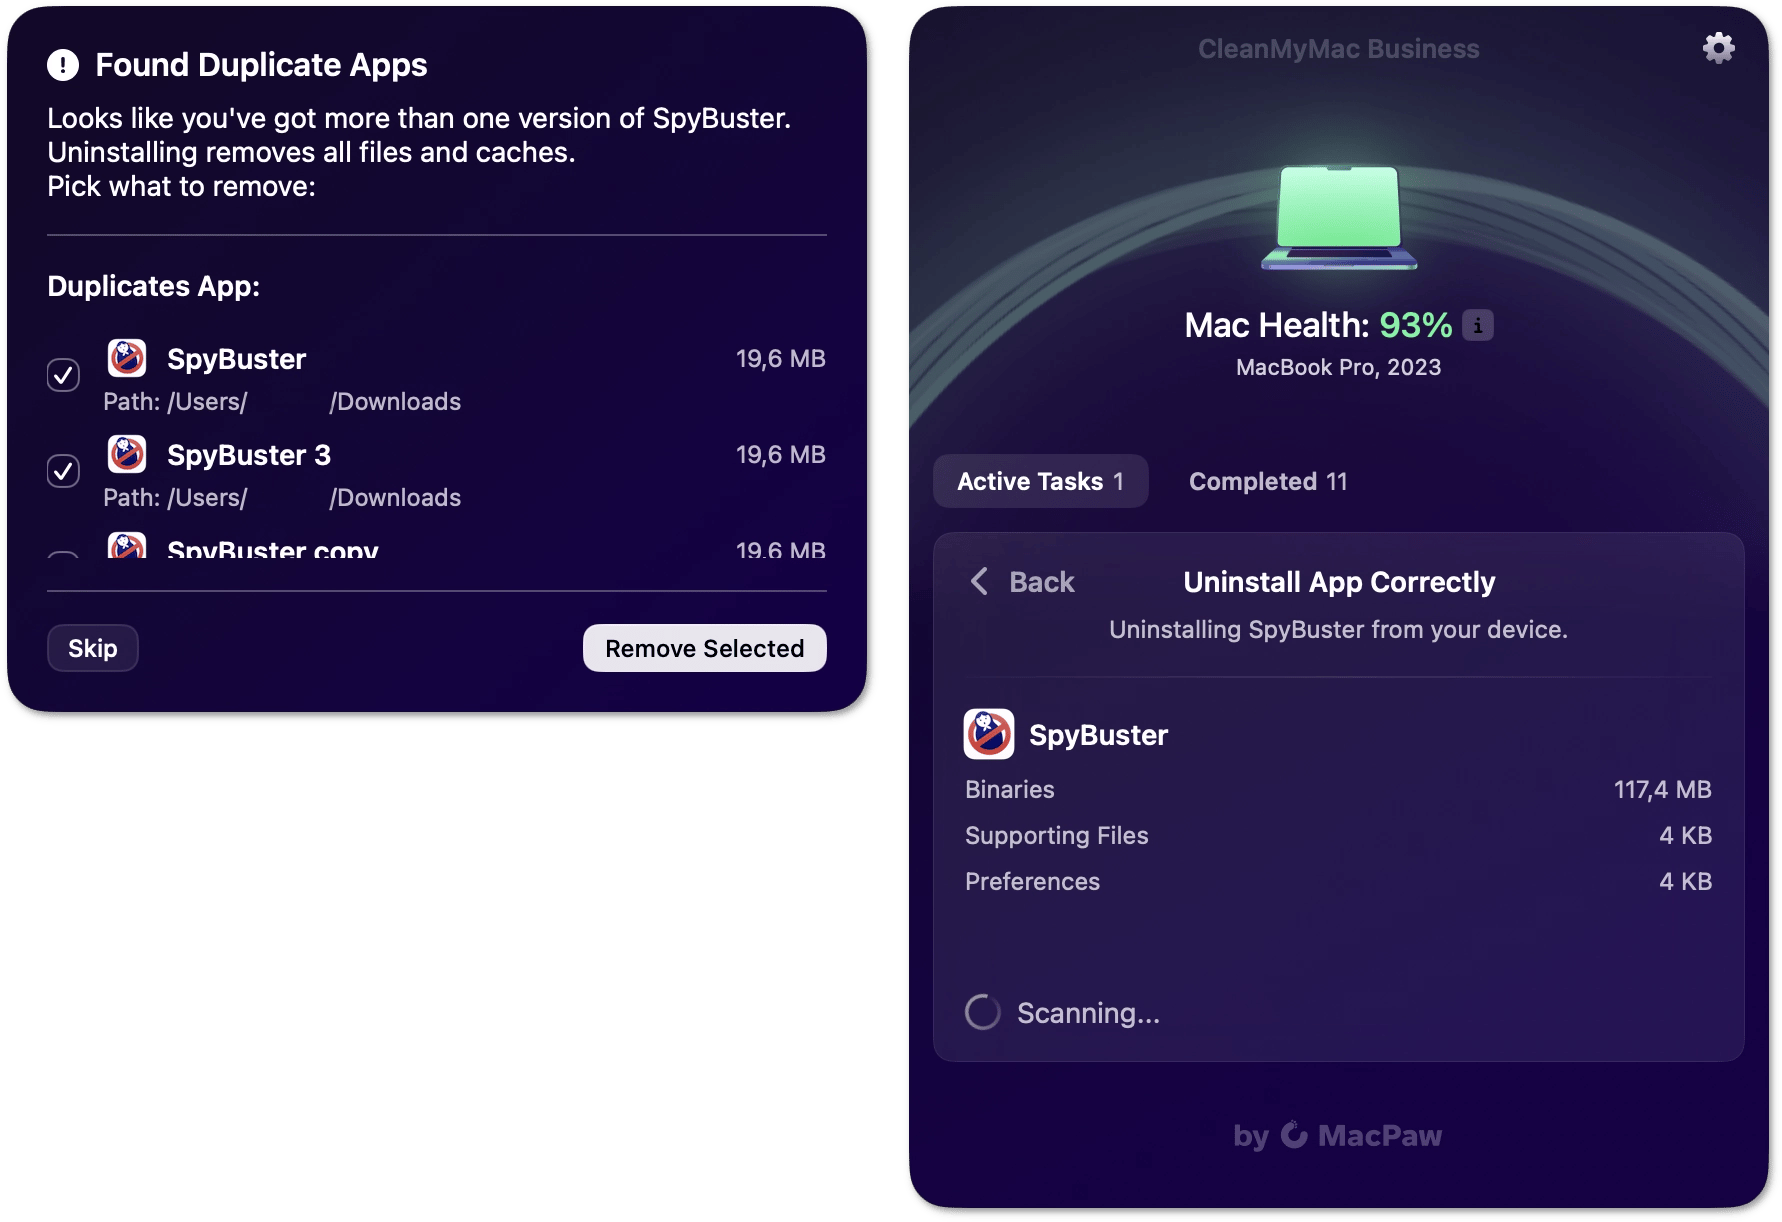Click the Supporting Files row label

(1057, 835)
